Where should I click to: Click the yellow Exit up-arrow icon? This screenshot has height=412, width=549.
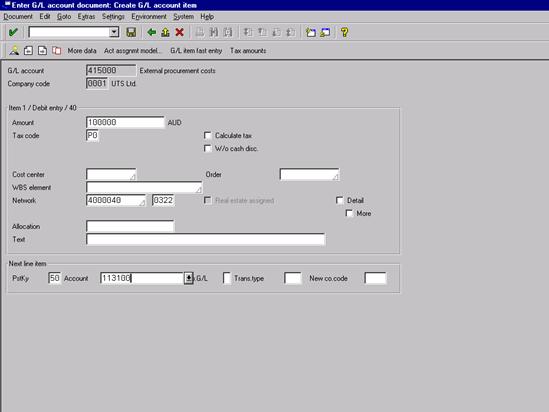click(x=165, y=32)
